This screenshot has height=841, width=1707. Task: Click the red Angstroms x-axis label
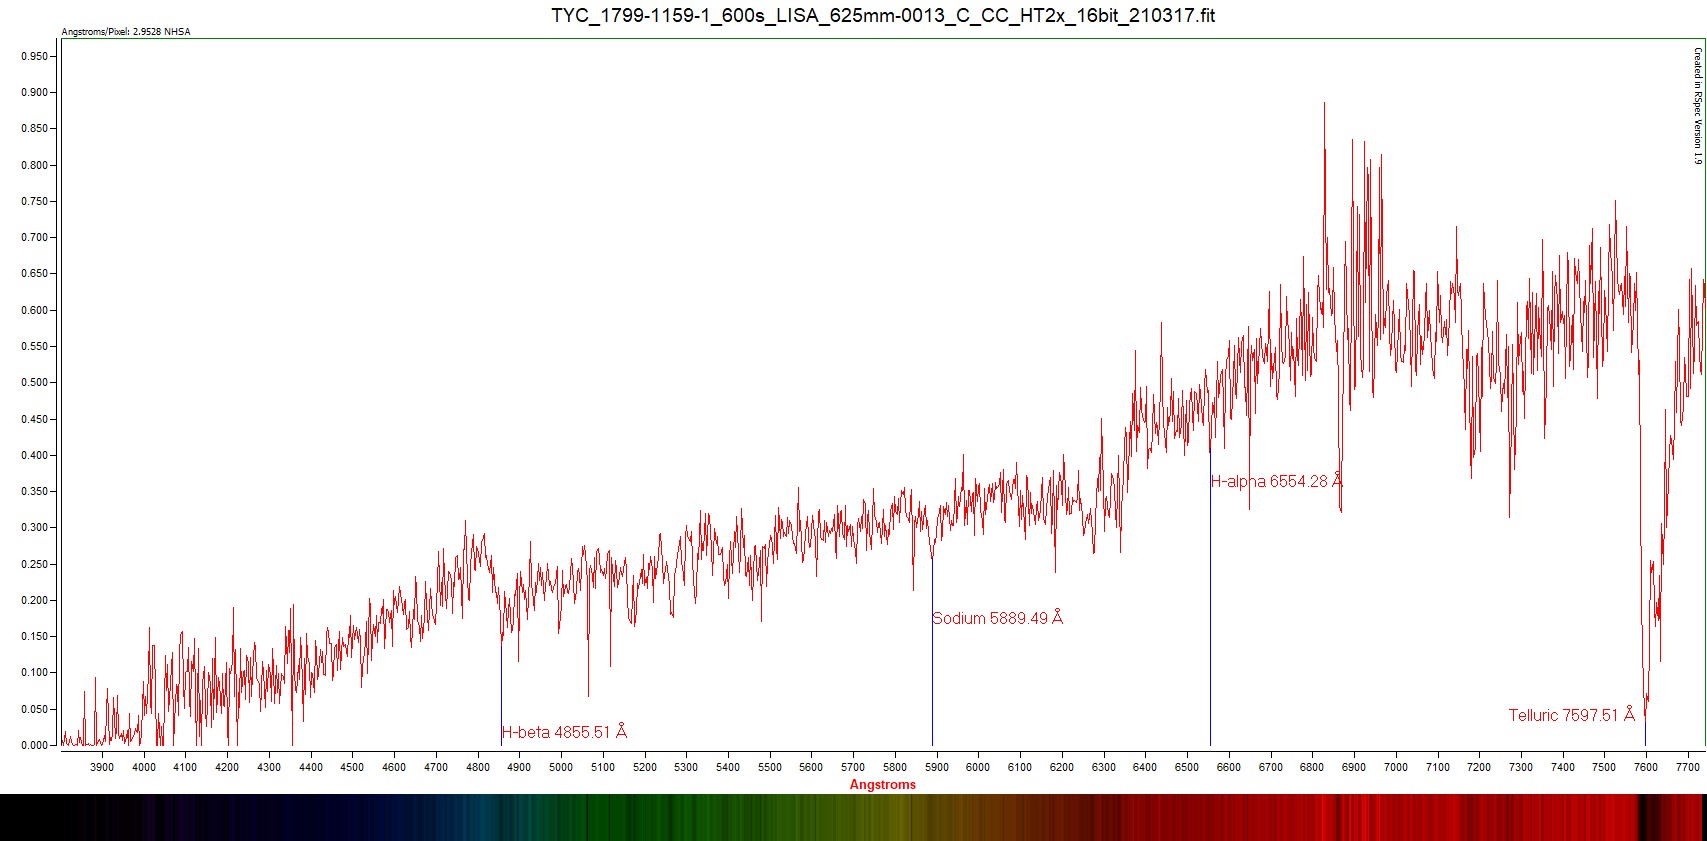[x=882, y=784]
